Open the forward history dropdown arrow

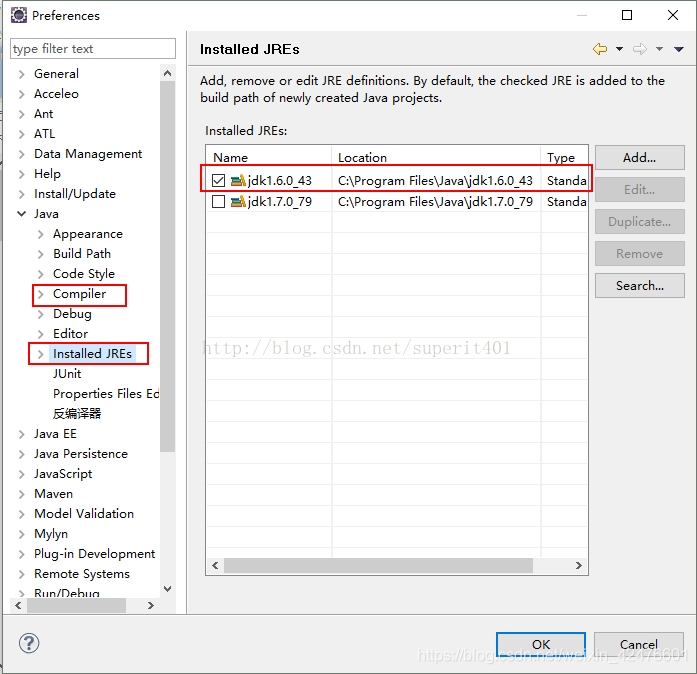point(660,49)
